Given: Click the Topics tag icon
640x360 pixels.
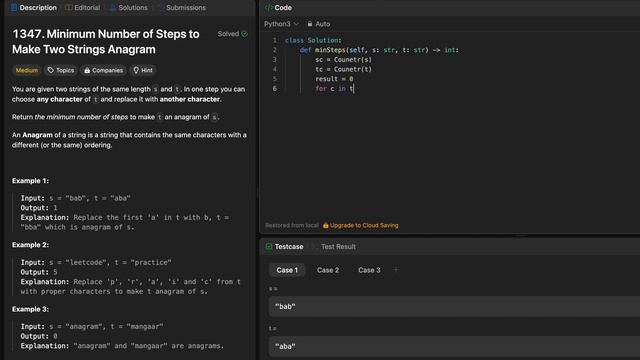Looking at the screenshot, I should click(x=51, y=70).
